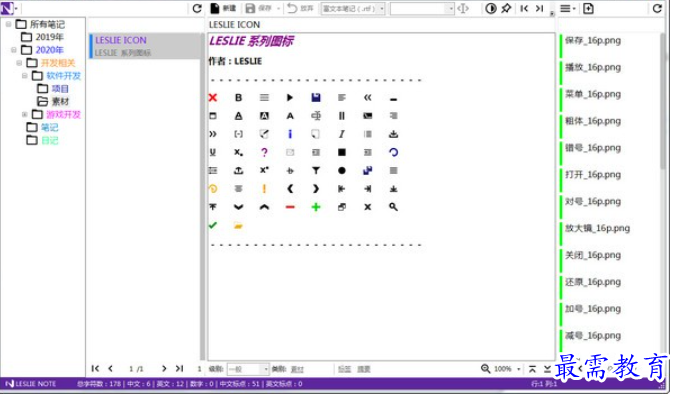Select the 笔记 folder in the tree
Screen dimensions: 676x398
coord(42,127)
